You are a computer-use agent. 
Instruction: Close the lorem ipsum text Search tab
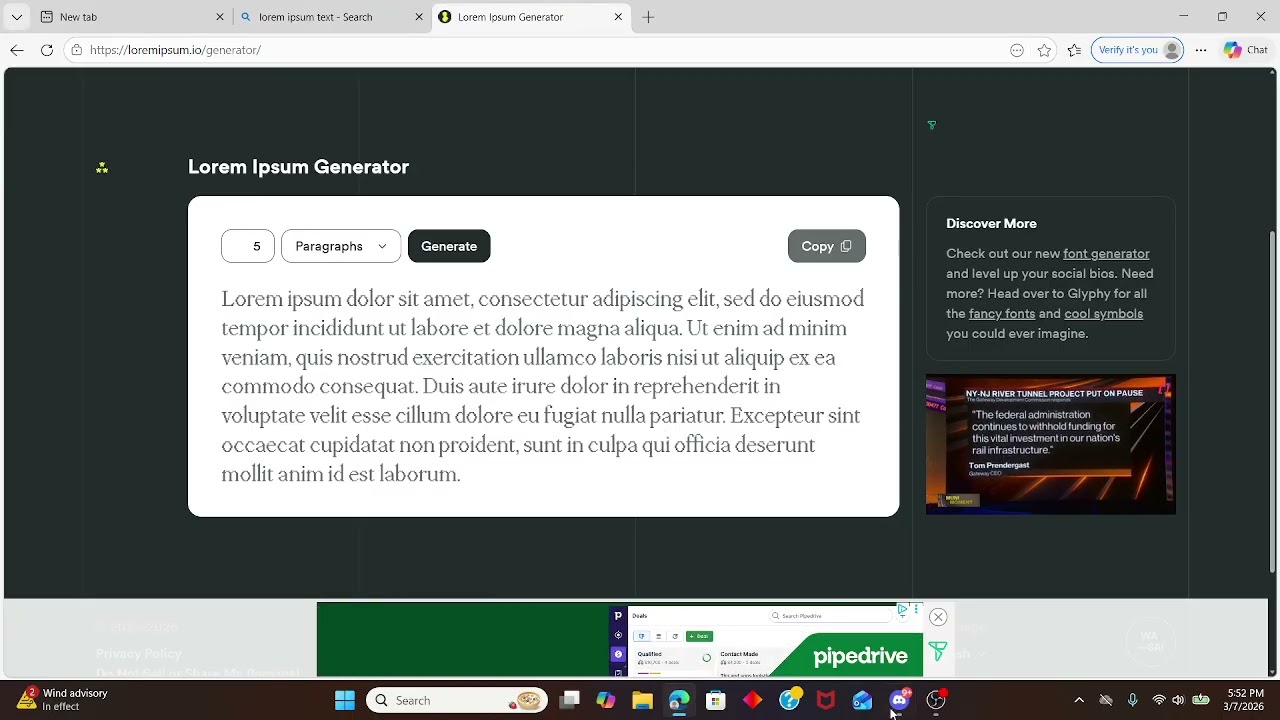(420, 17)
